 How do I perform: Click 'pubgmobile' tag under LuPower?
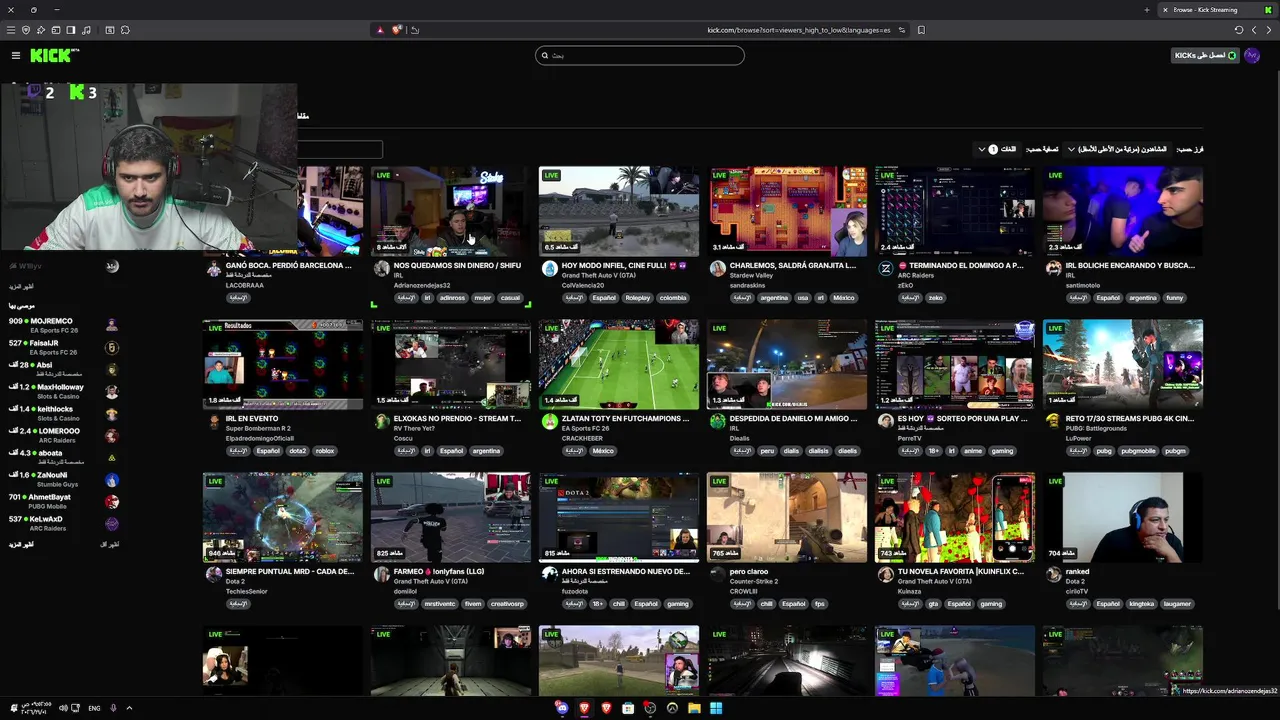tap(1139, 451)
